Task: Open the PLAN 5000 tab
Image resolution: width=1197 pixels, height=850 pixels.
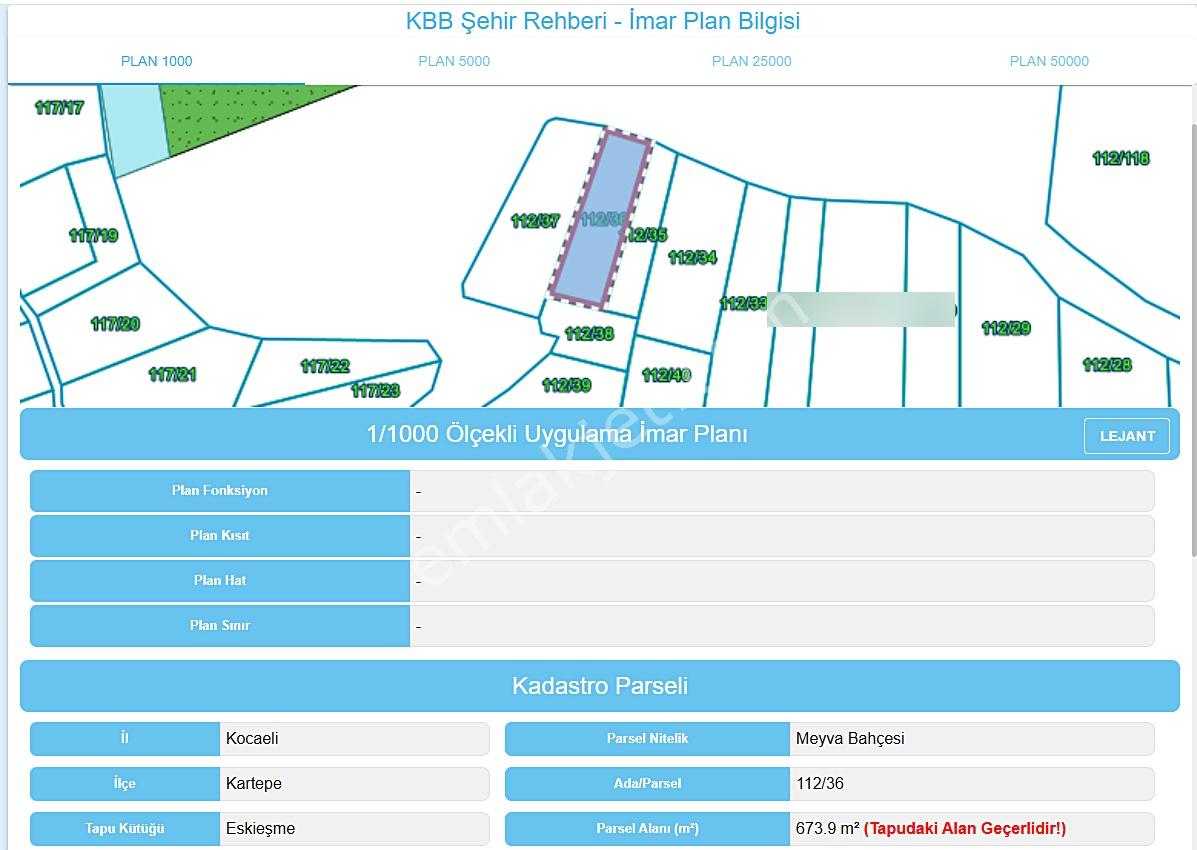Action: tap(454, 61)
